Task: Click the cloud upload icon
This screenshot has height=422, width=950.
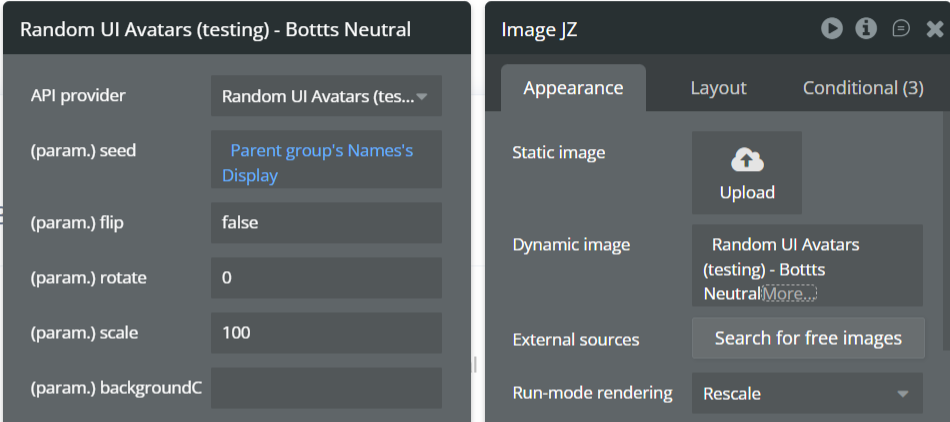Action: pos(747,160)
